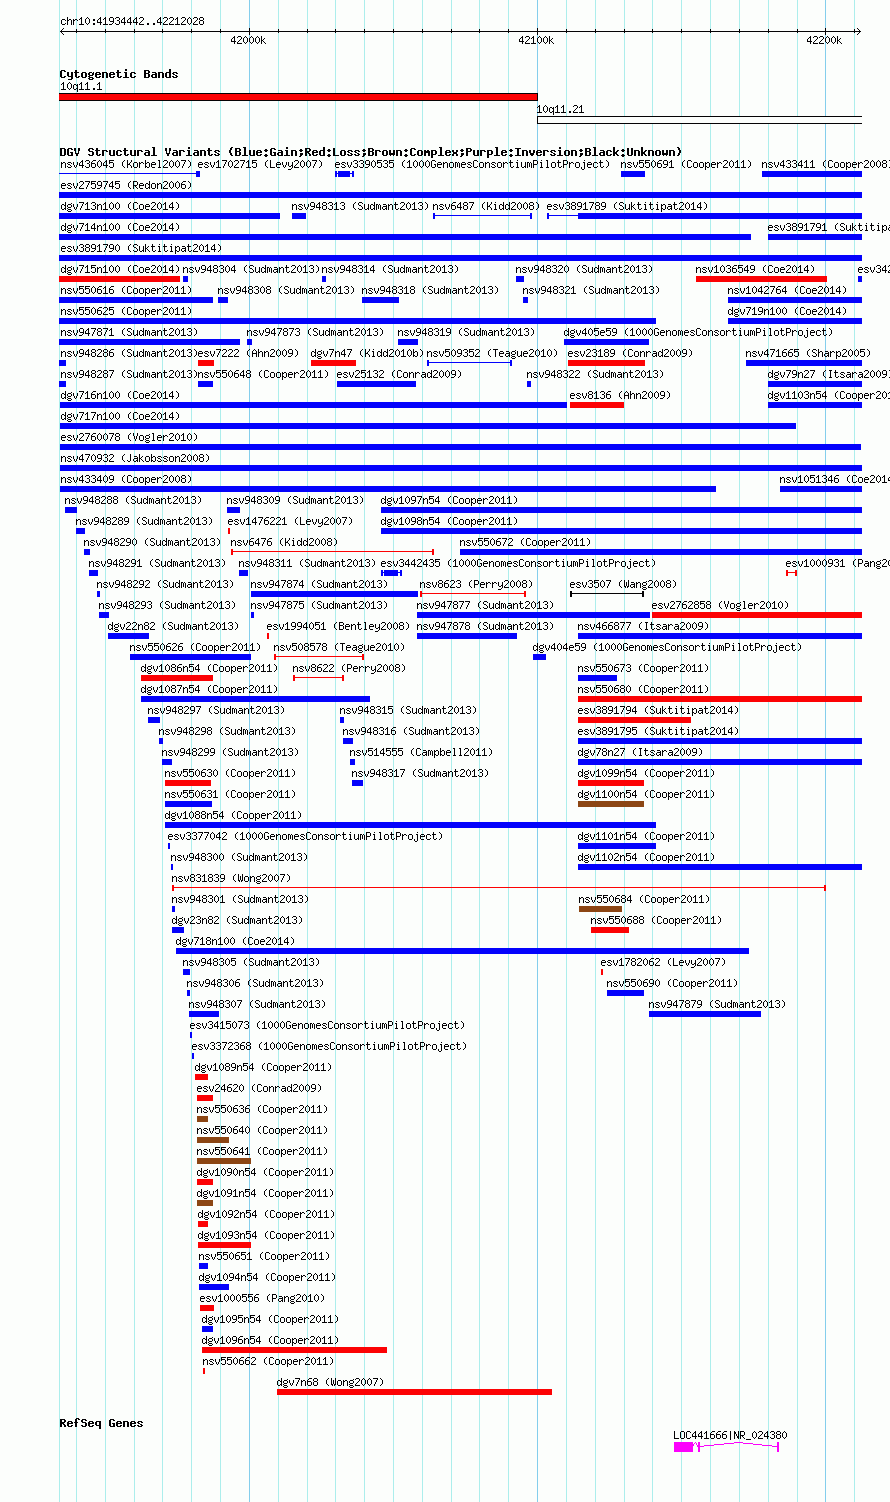Viewport: 890px width, 1502px height.
Task: Select the red dgv7n47 loss bar
Action: (333, 362)
